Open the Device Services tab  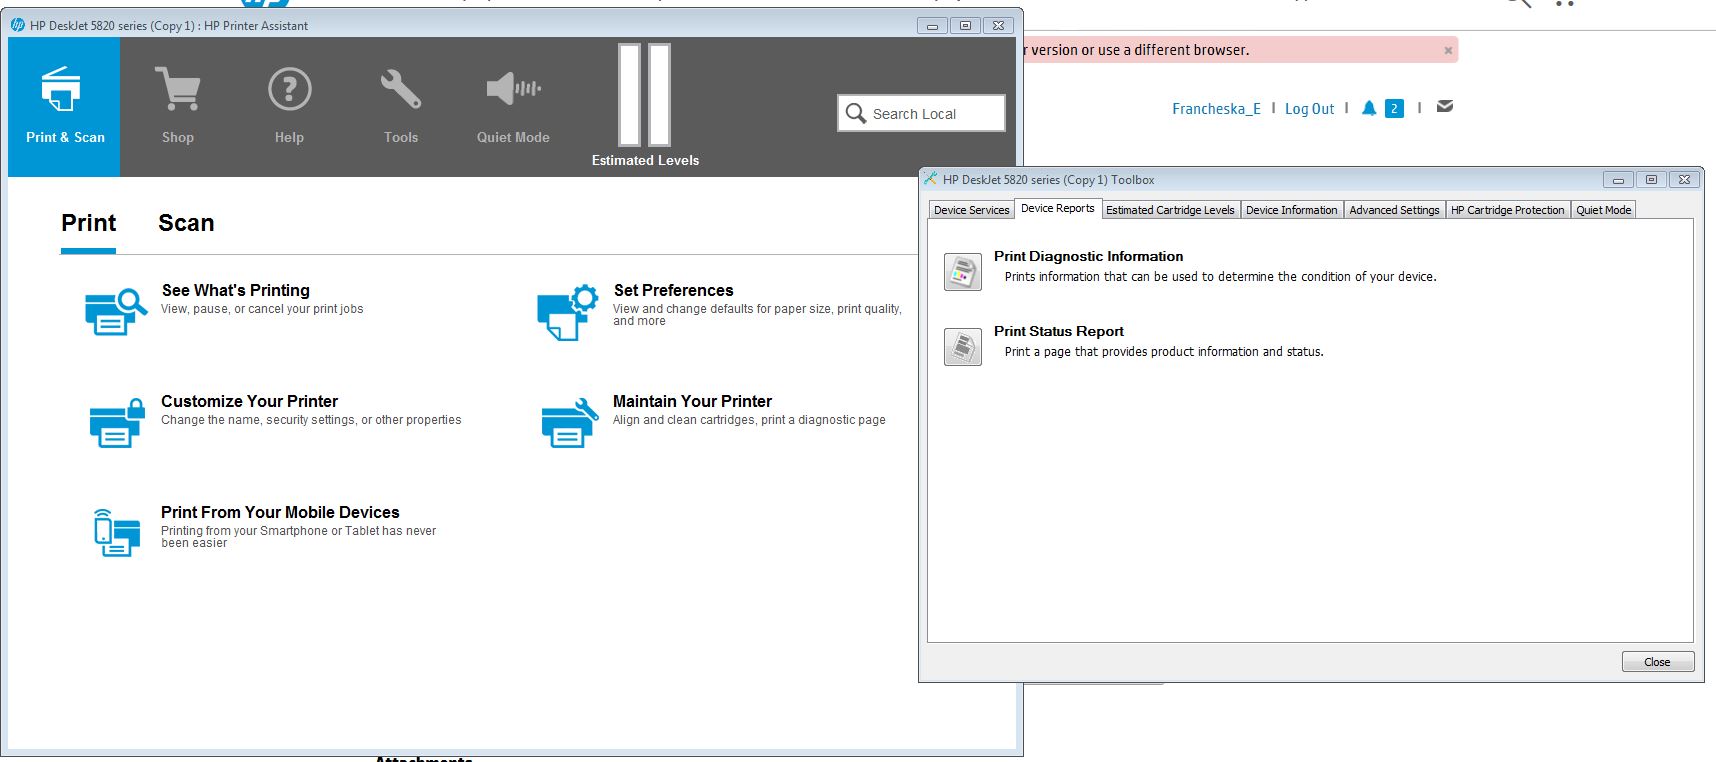pos(971,210)
